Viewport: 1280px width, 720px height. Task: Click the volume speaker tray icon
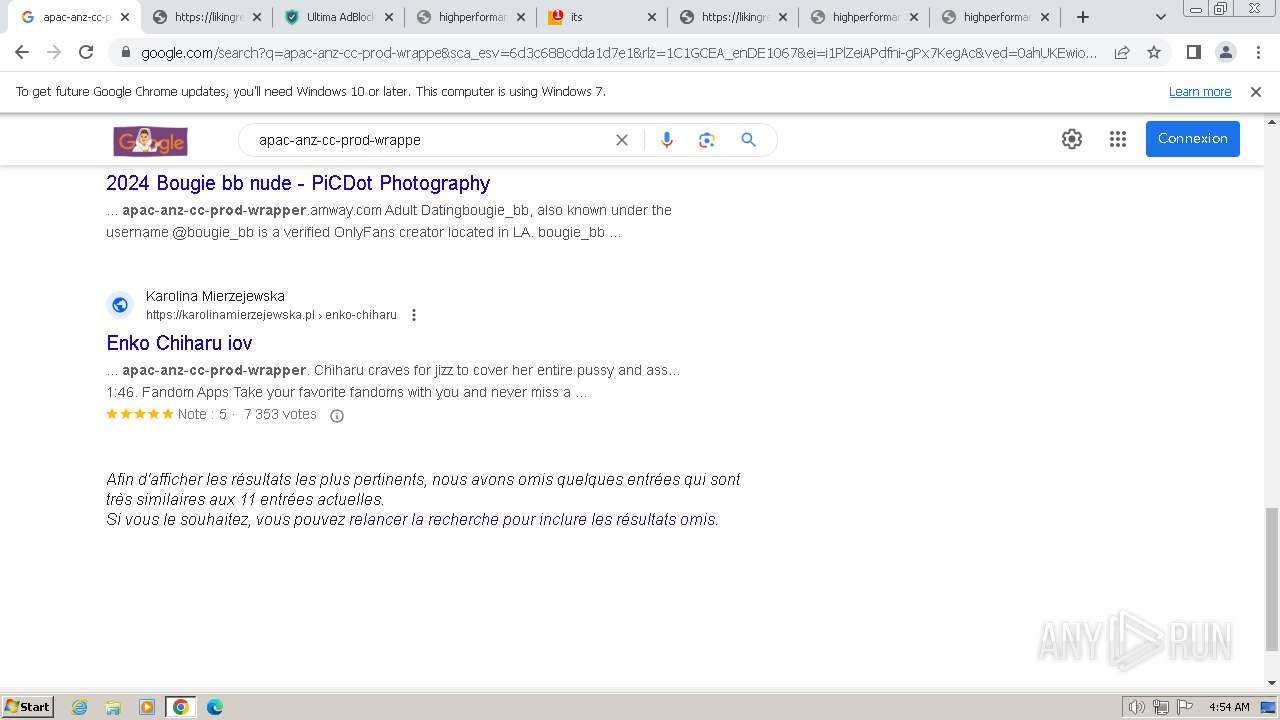click(1137, 707)
